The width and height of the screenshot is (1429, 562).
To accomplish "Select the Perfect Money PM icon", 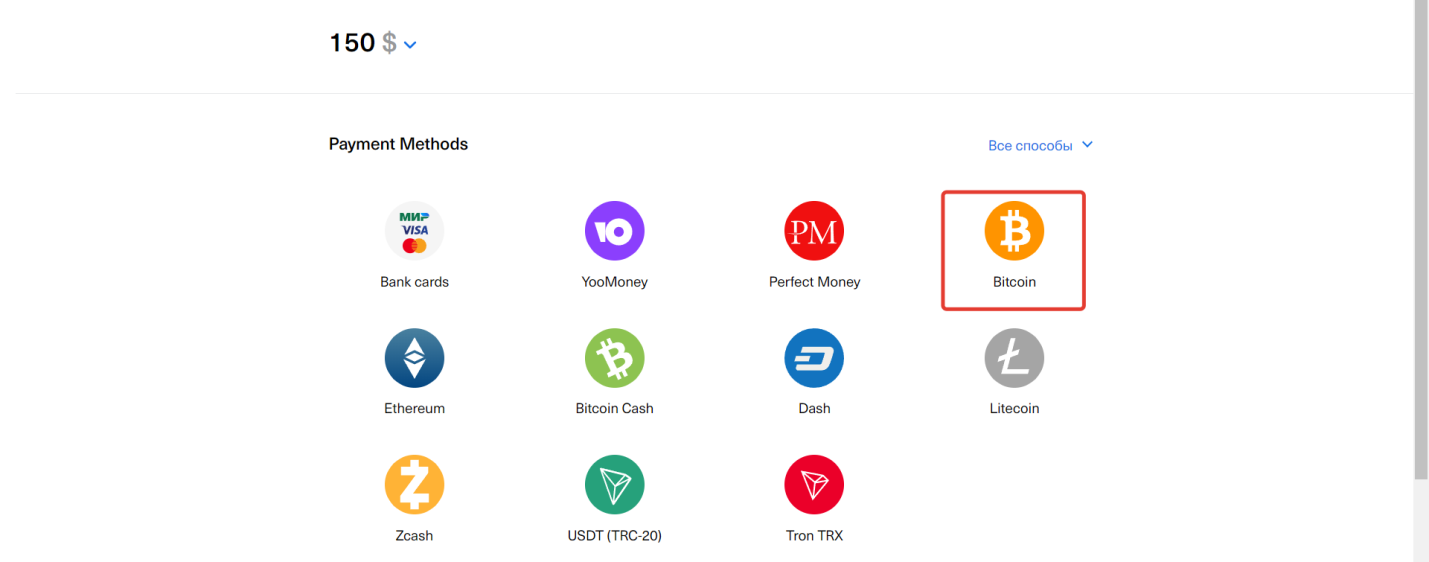I will (x=814, y=231).
